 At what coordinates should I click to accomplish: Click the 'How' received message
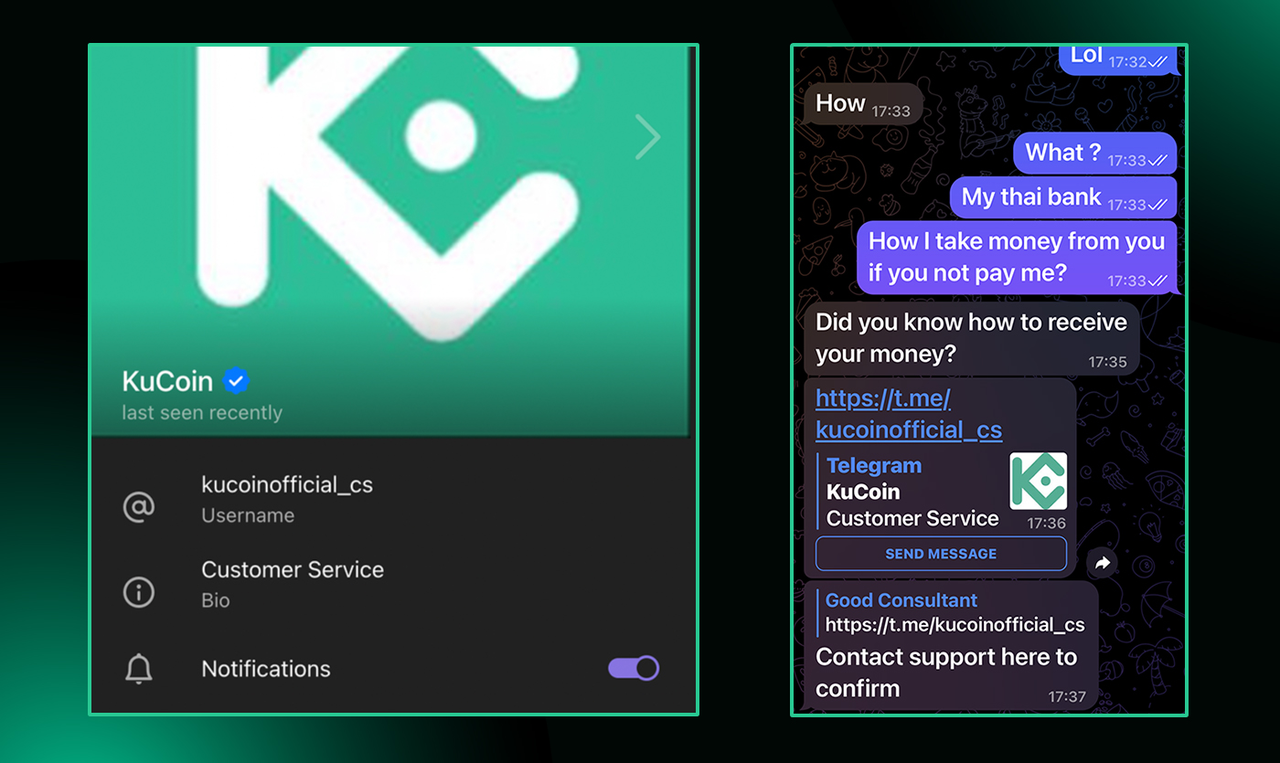coord(863,104)
